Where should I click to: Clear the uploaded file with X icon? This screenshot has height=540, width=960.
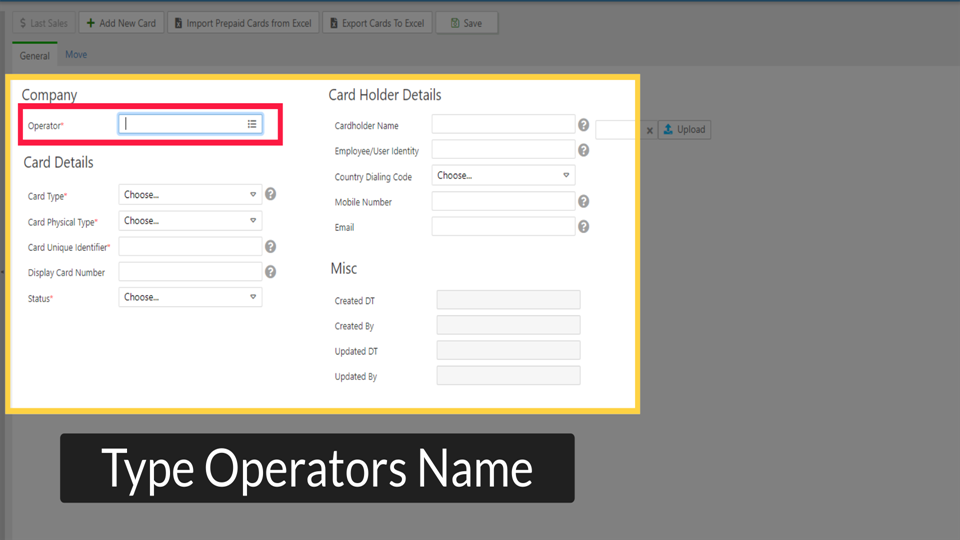tap(650, 130)
